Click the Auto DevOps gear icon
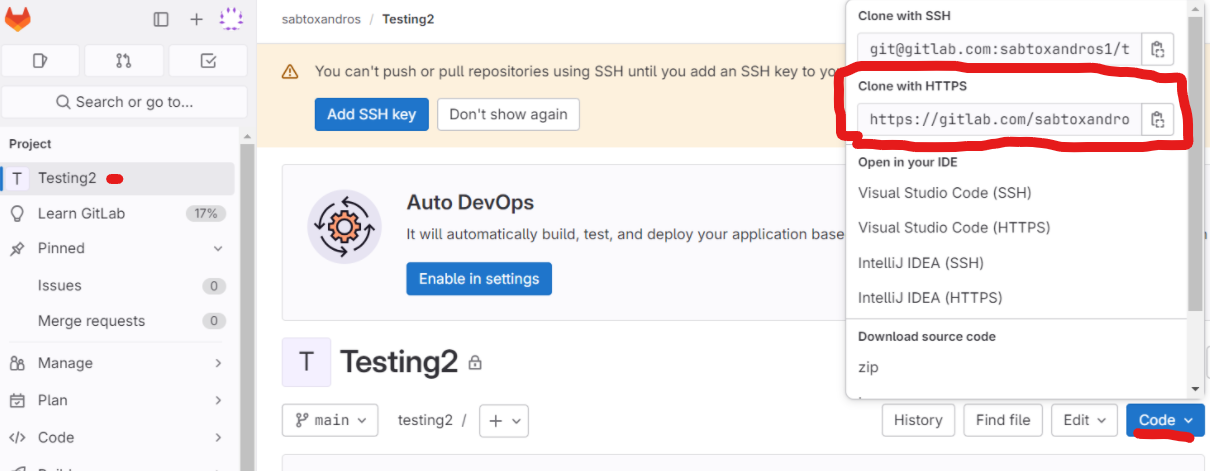The image size is (1210, 471). tap(345, 227)
